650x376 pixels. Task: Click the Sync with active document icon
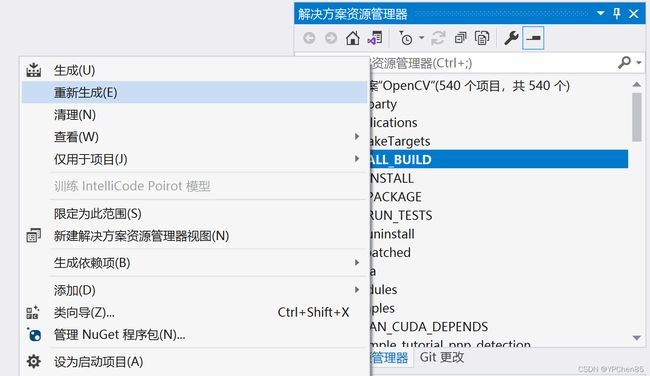(x=438, y=38)
